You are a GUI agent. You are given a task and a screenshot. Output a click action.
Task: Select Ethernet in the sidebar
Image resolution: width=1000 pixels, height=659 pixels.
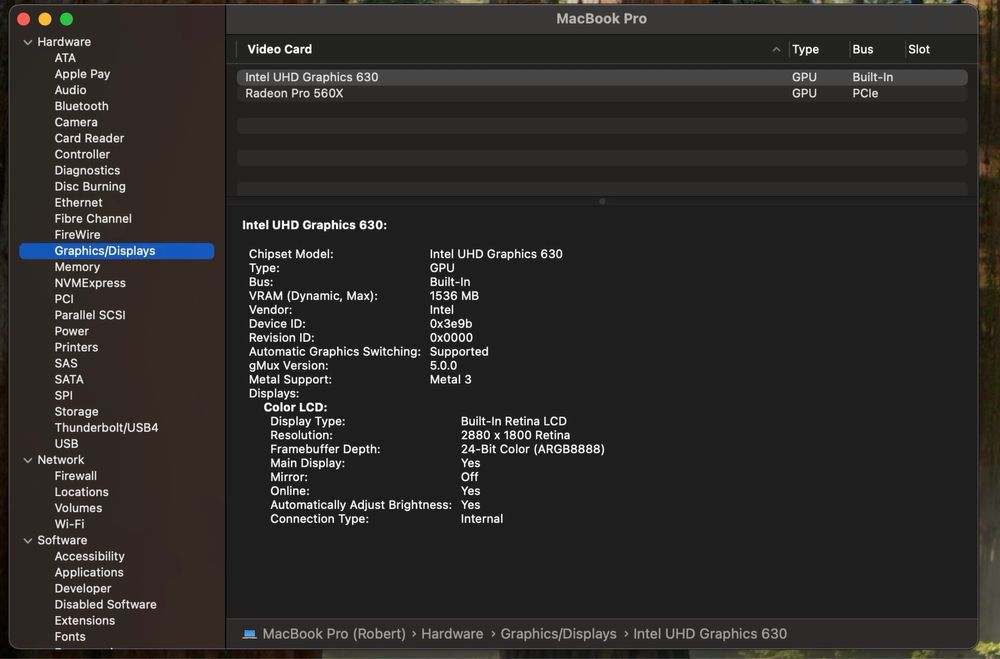78,202
